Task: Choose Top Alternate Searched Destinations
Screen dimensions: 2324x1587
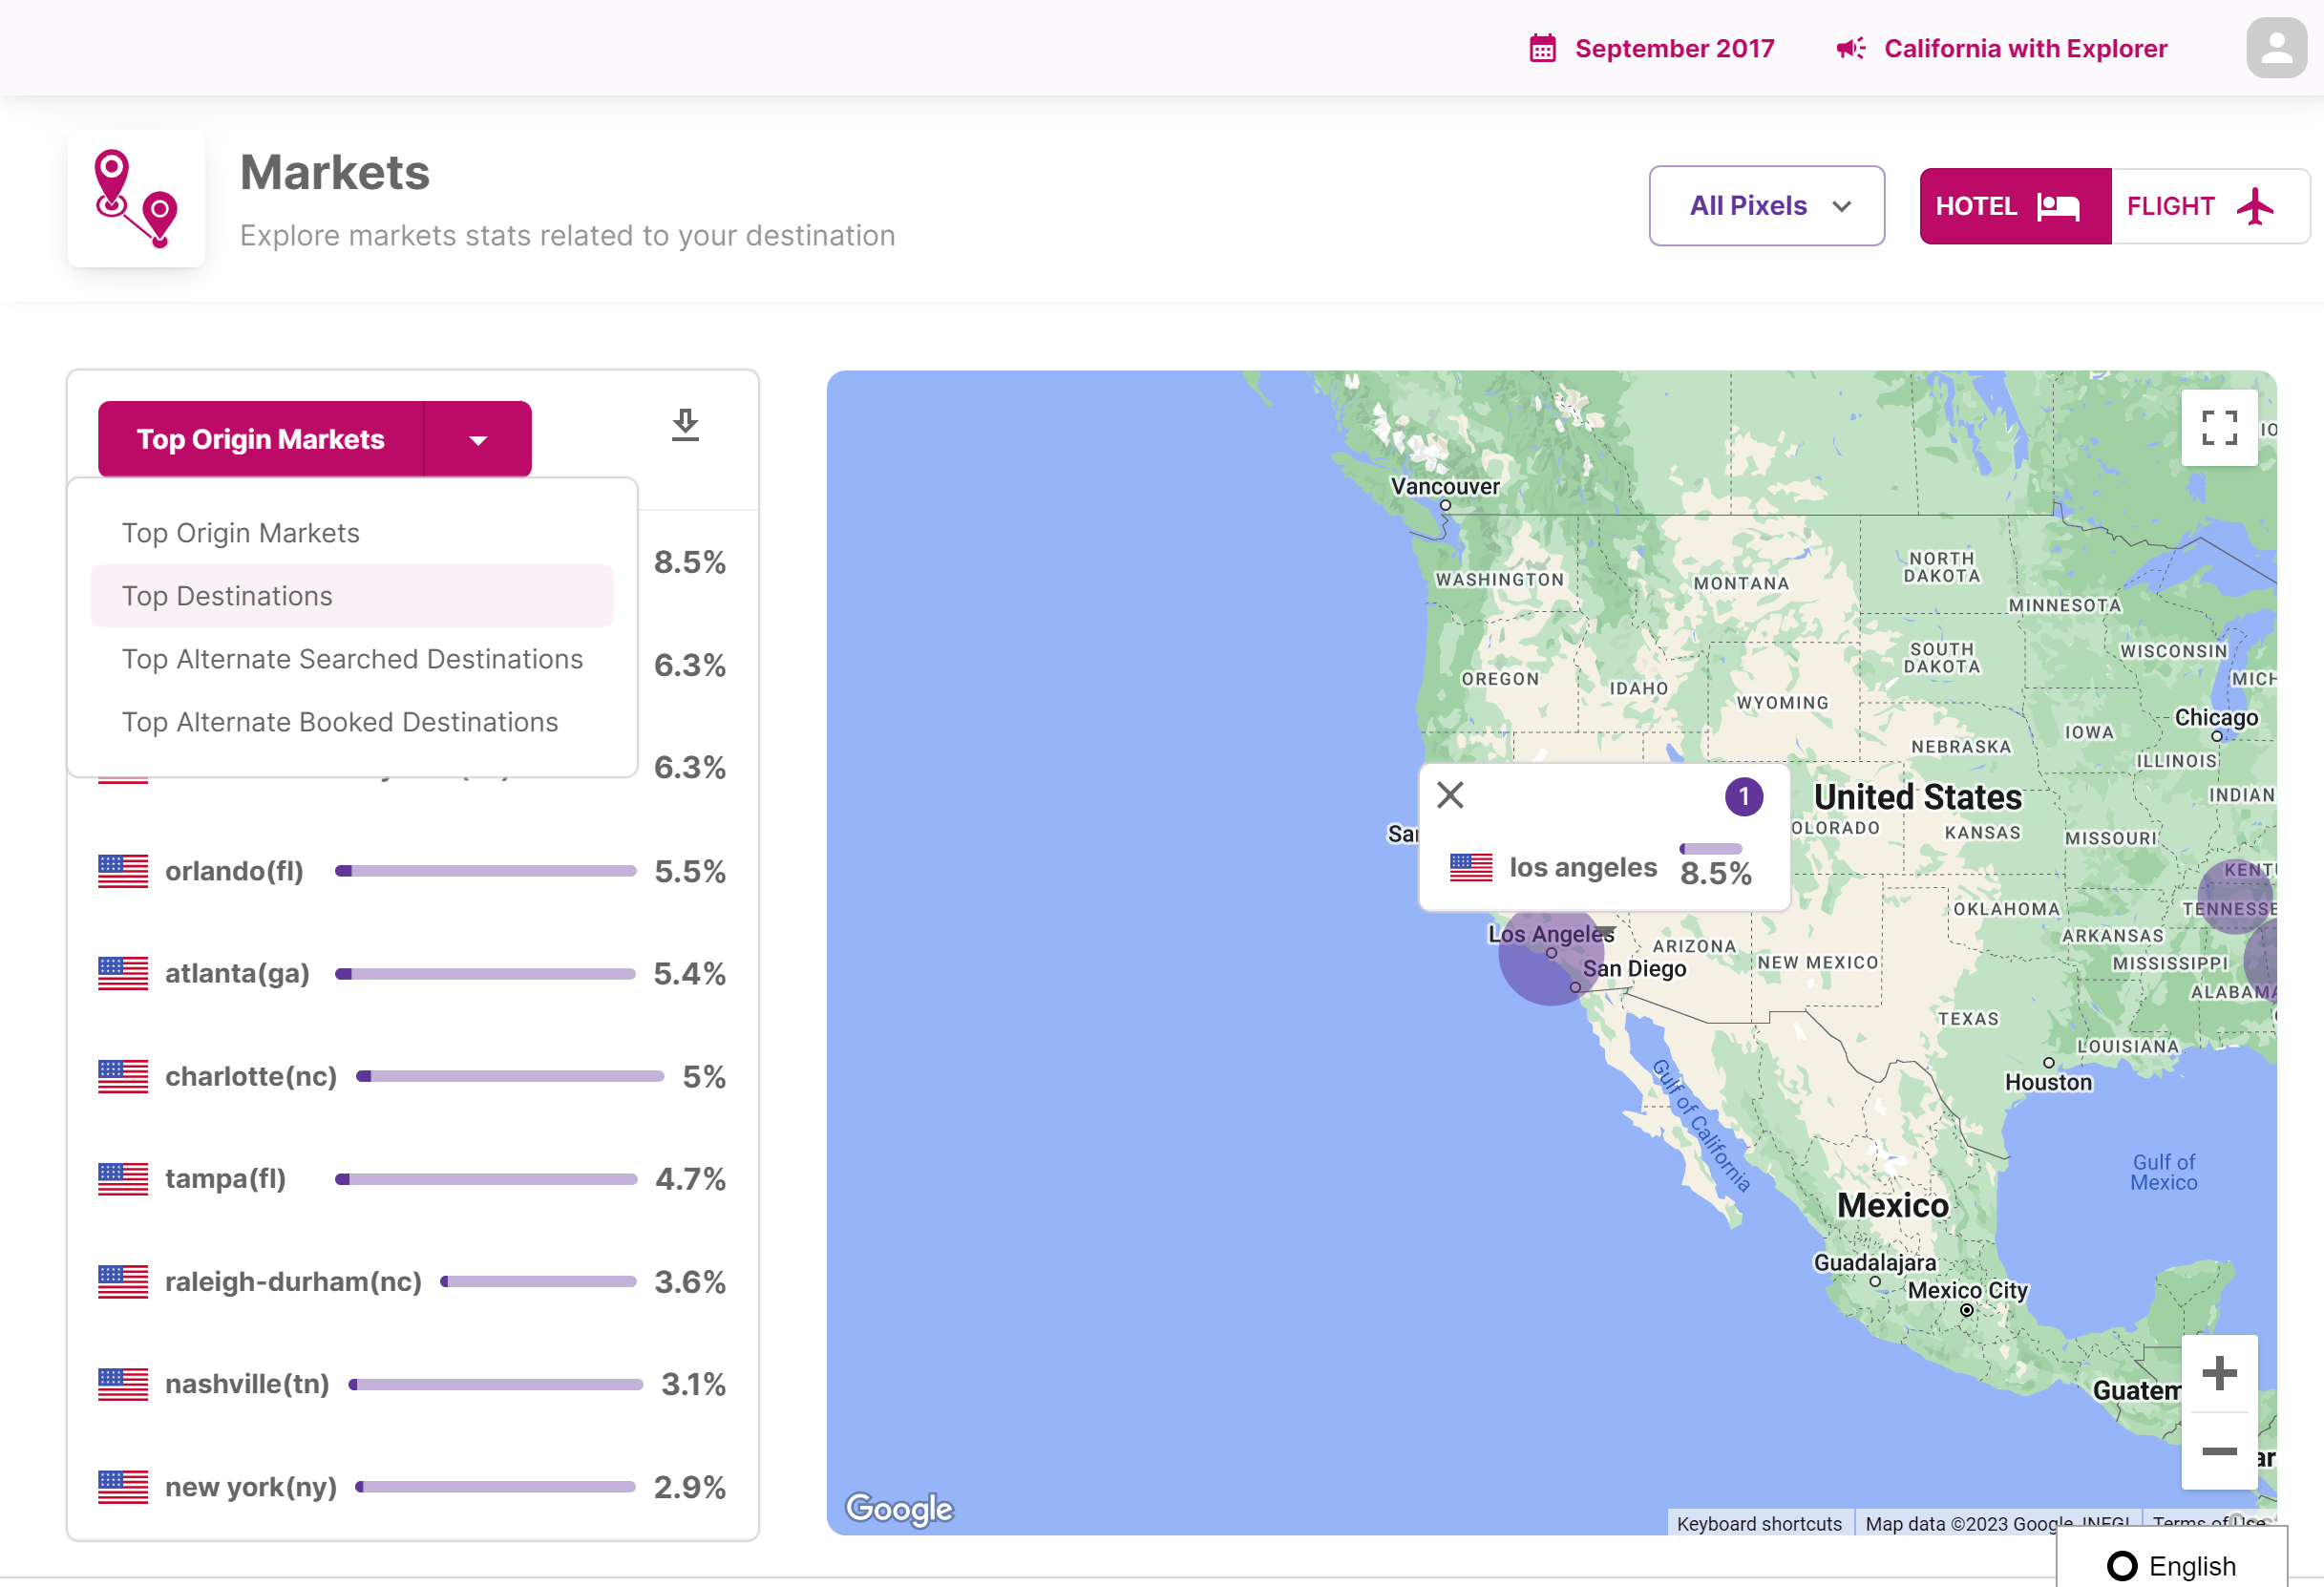Action: click(x=352, y=659)
